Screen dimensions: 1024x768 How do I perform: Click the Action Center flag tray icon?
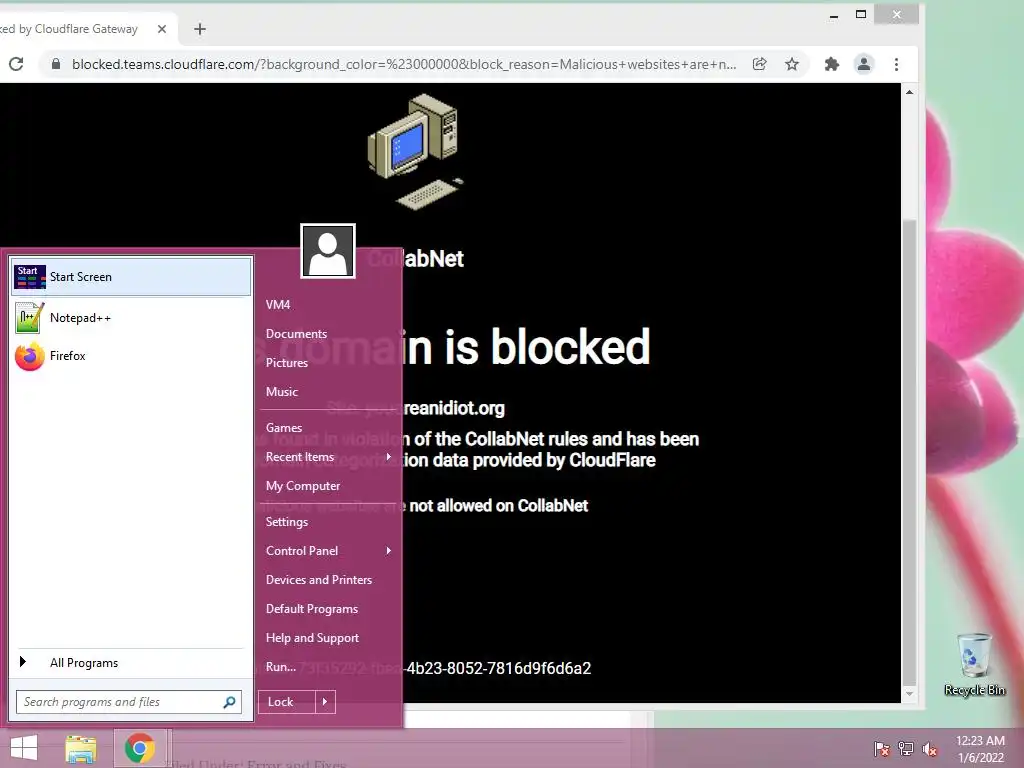click(882, 749)
